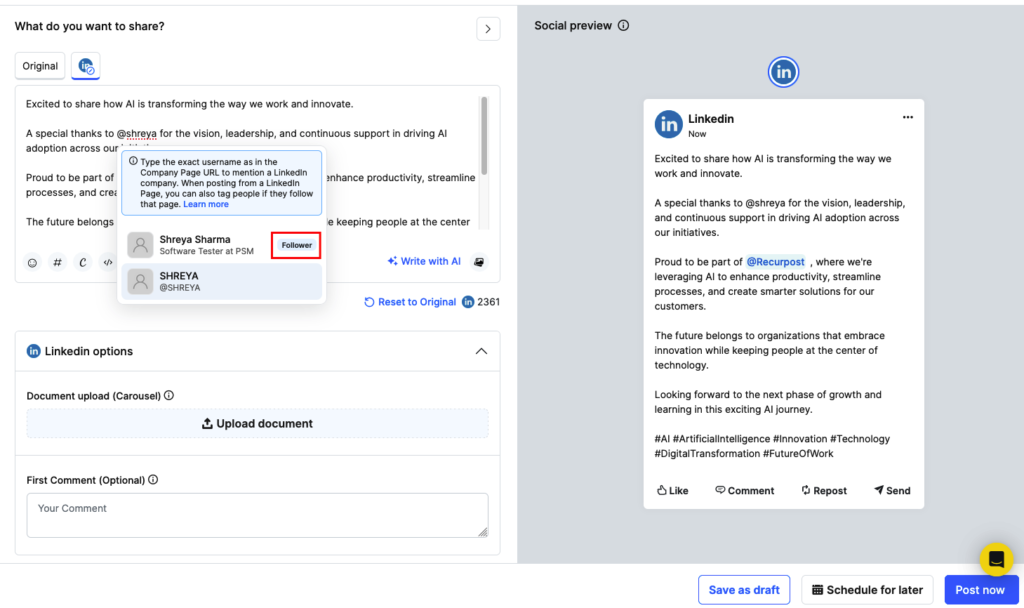Image resolution: width=1024 pixels, height=608 pixels.
Task: Click the Repost action in the preview
Action: 824,490
